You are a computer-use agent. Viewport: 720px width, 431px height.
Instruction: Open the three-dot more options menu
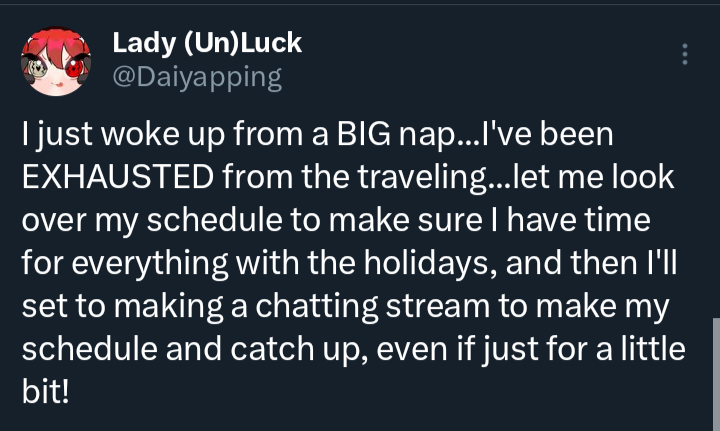point(685,55)
